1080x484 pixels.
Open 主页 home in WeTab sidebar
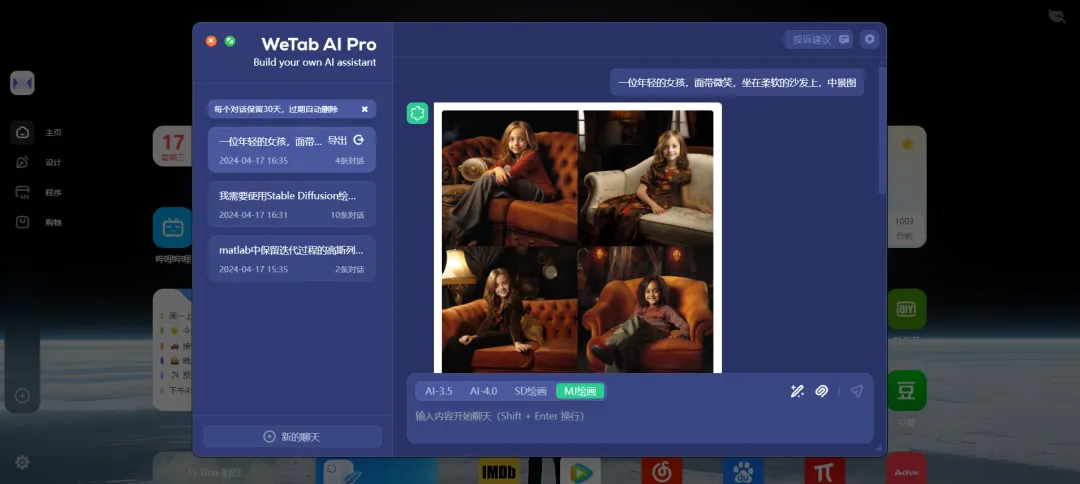point(39,132)
